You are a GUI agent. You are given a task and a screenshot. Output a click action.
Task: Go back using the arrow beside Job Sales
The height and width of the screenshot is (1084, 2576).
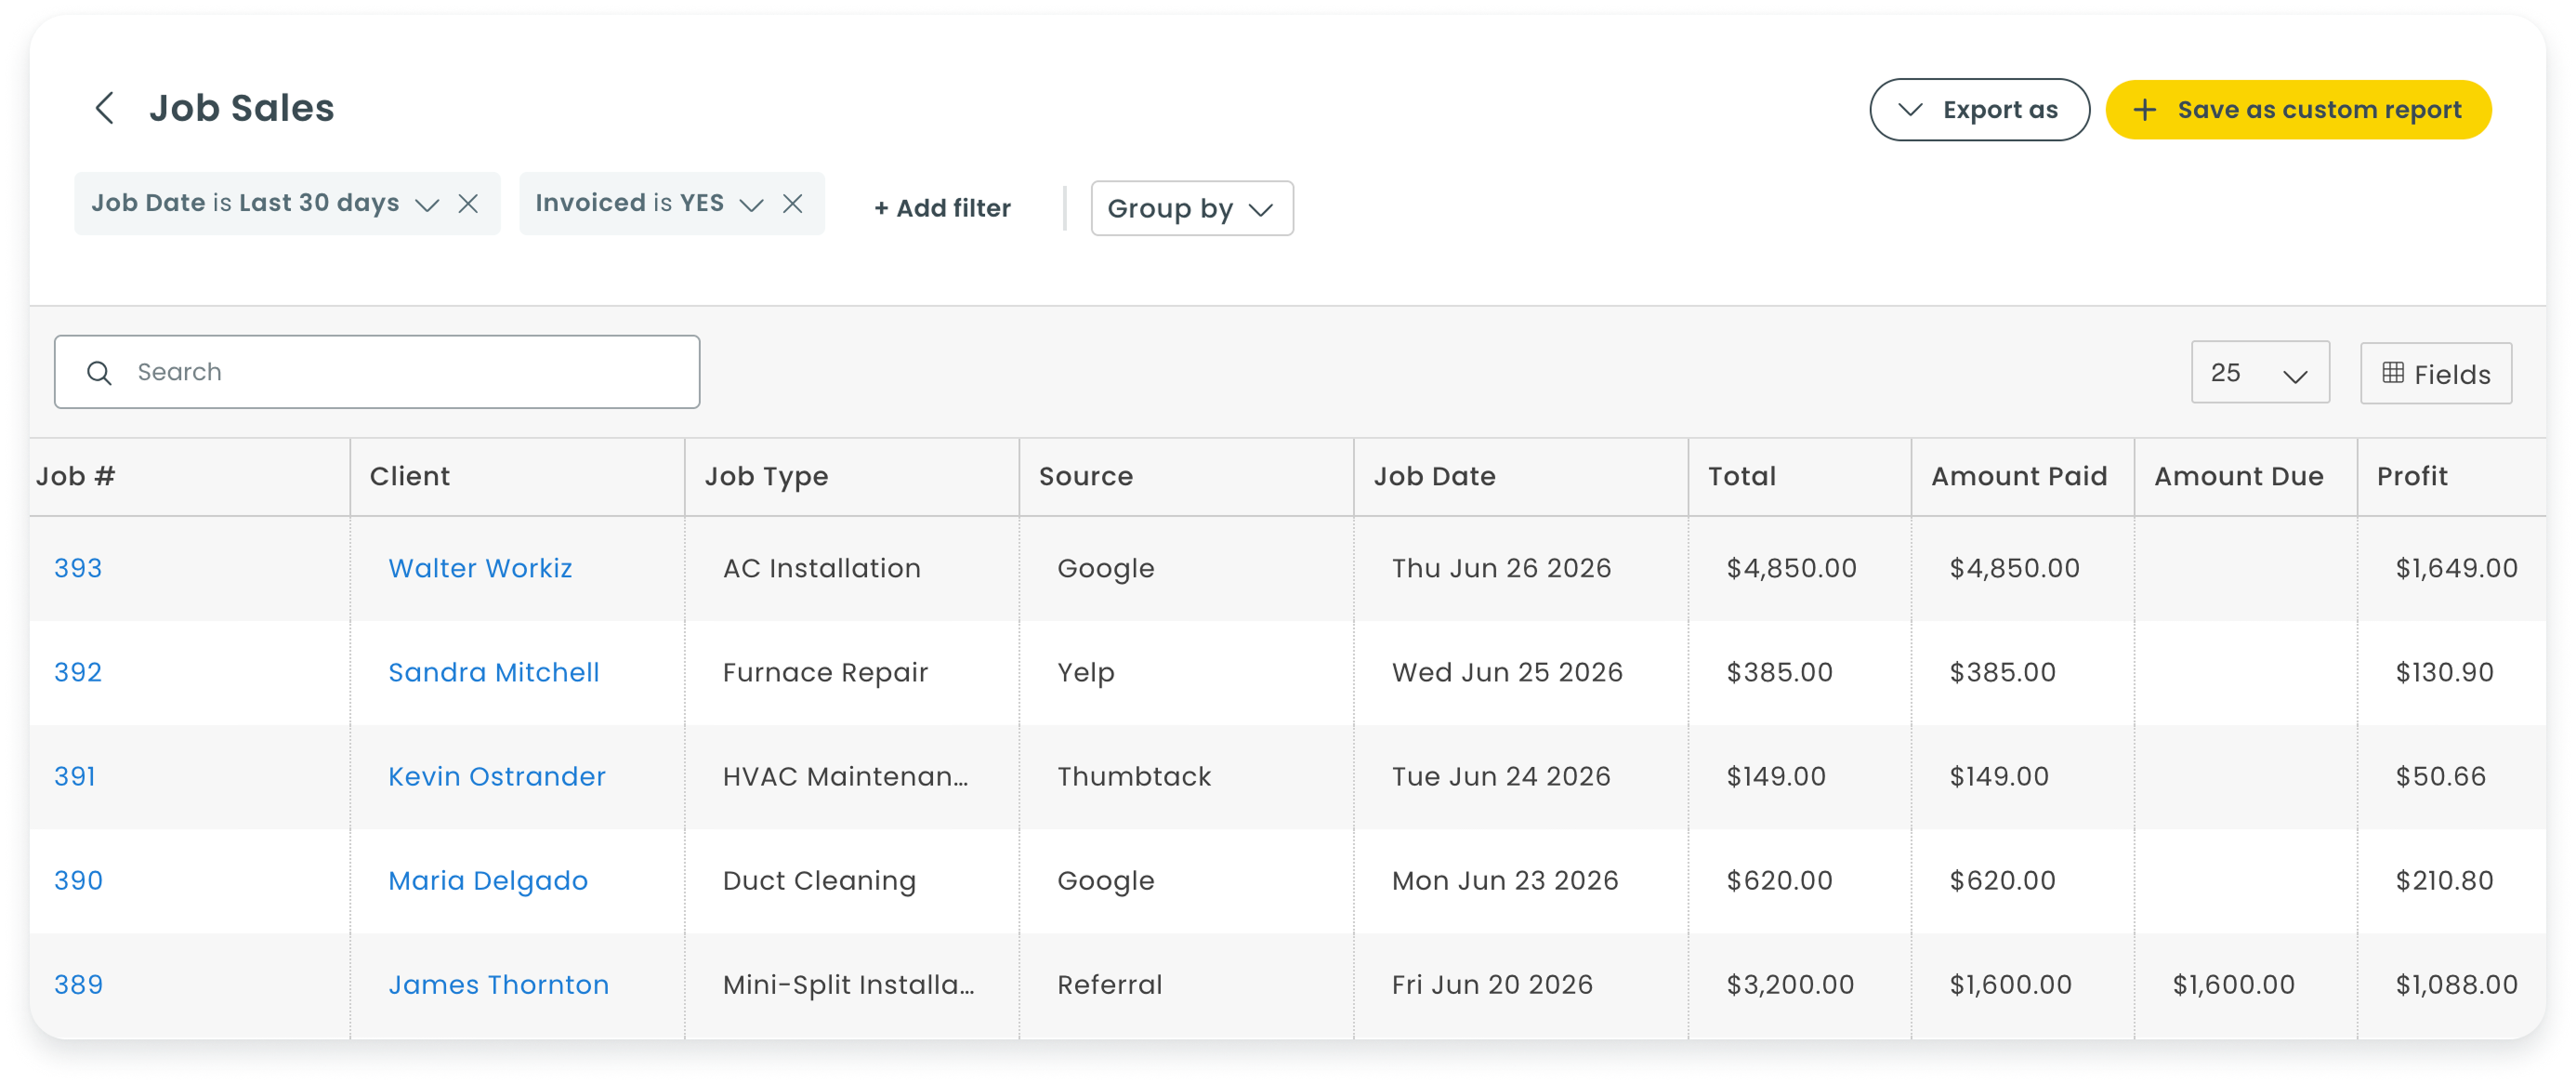[104, 108]
